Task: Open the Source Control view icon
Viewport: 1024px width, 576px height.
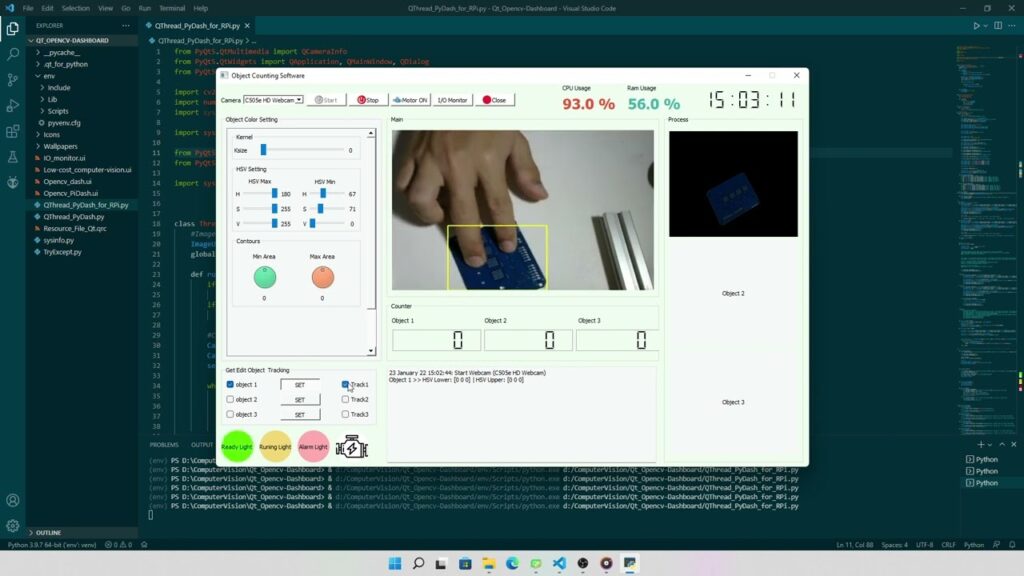Action: 12,80
